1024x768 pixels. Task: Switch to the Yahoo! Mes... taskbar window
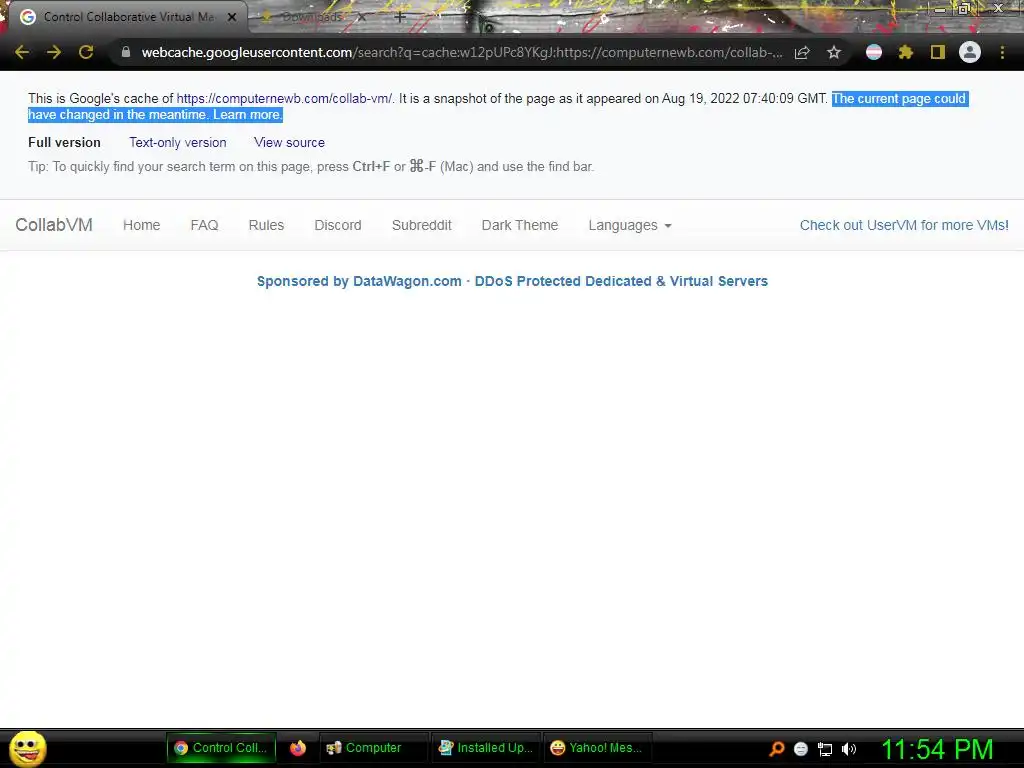tap(597, 748)
